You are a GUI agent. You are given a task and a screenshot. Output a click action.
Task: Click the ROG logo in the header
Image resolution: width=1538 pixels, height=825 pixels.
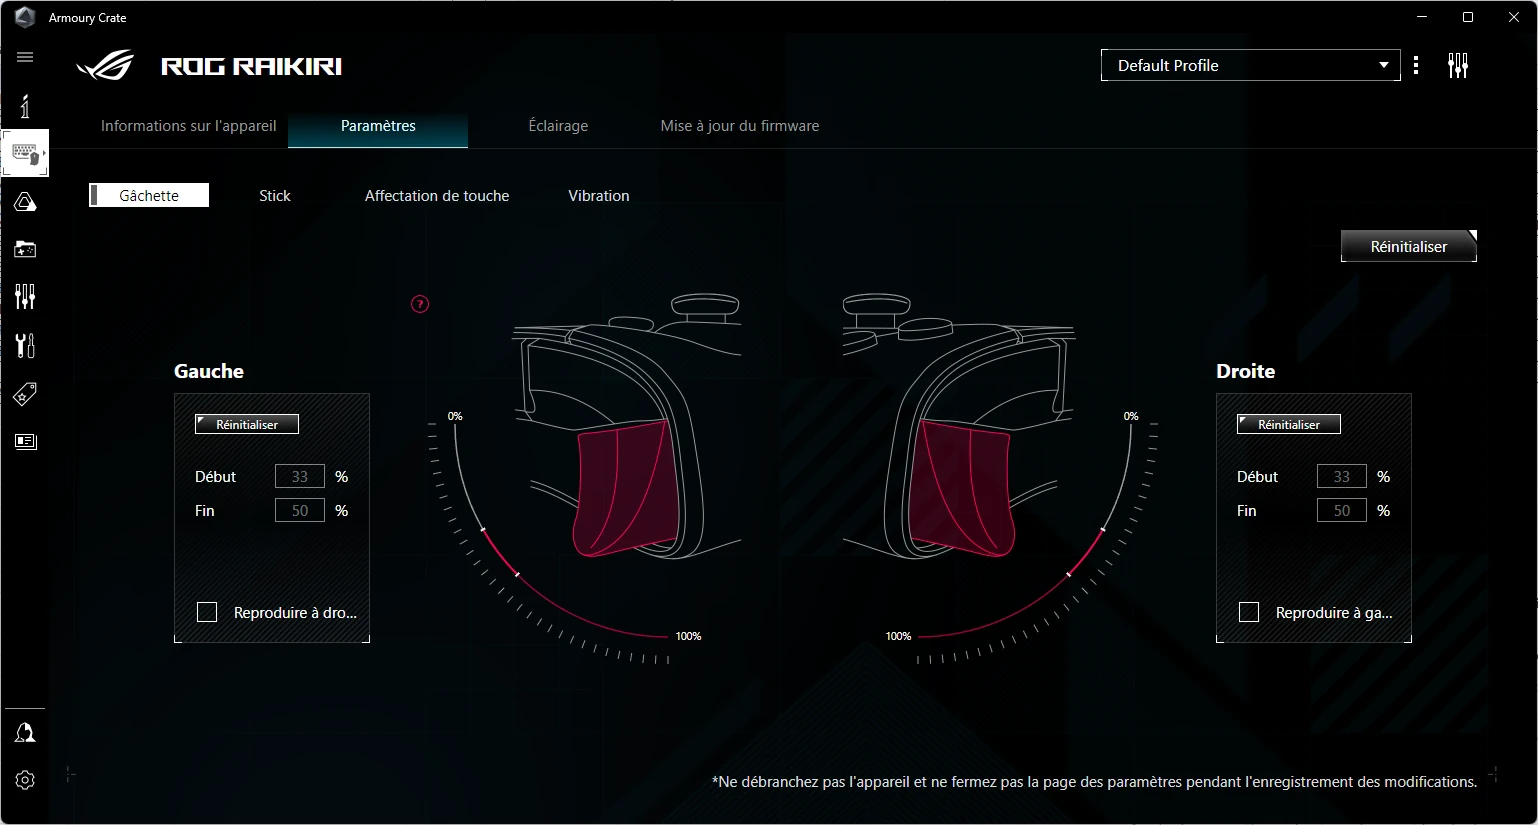pyautogui.click(x=105, y=66)
